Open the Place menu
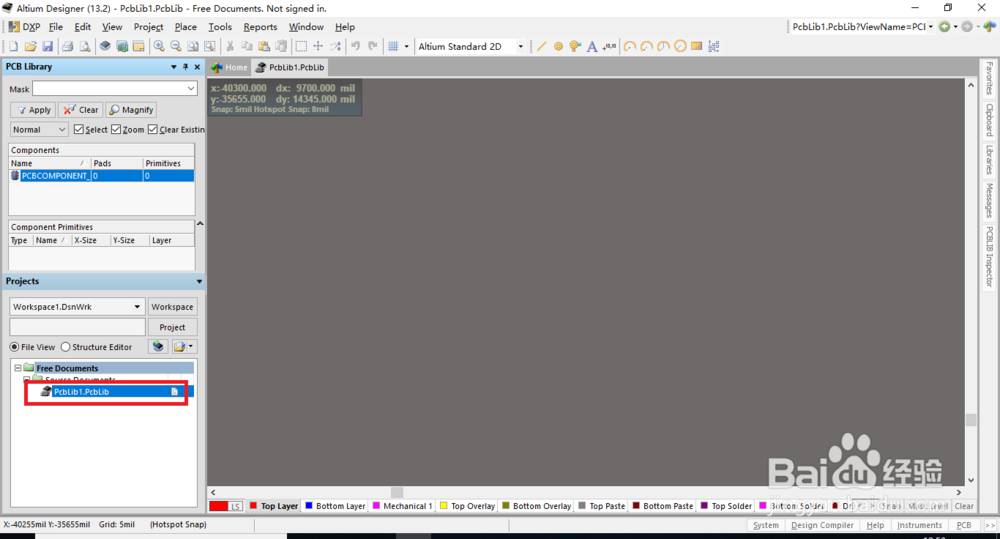1000x539 pixels. [x=186, y=27]
